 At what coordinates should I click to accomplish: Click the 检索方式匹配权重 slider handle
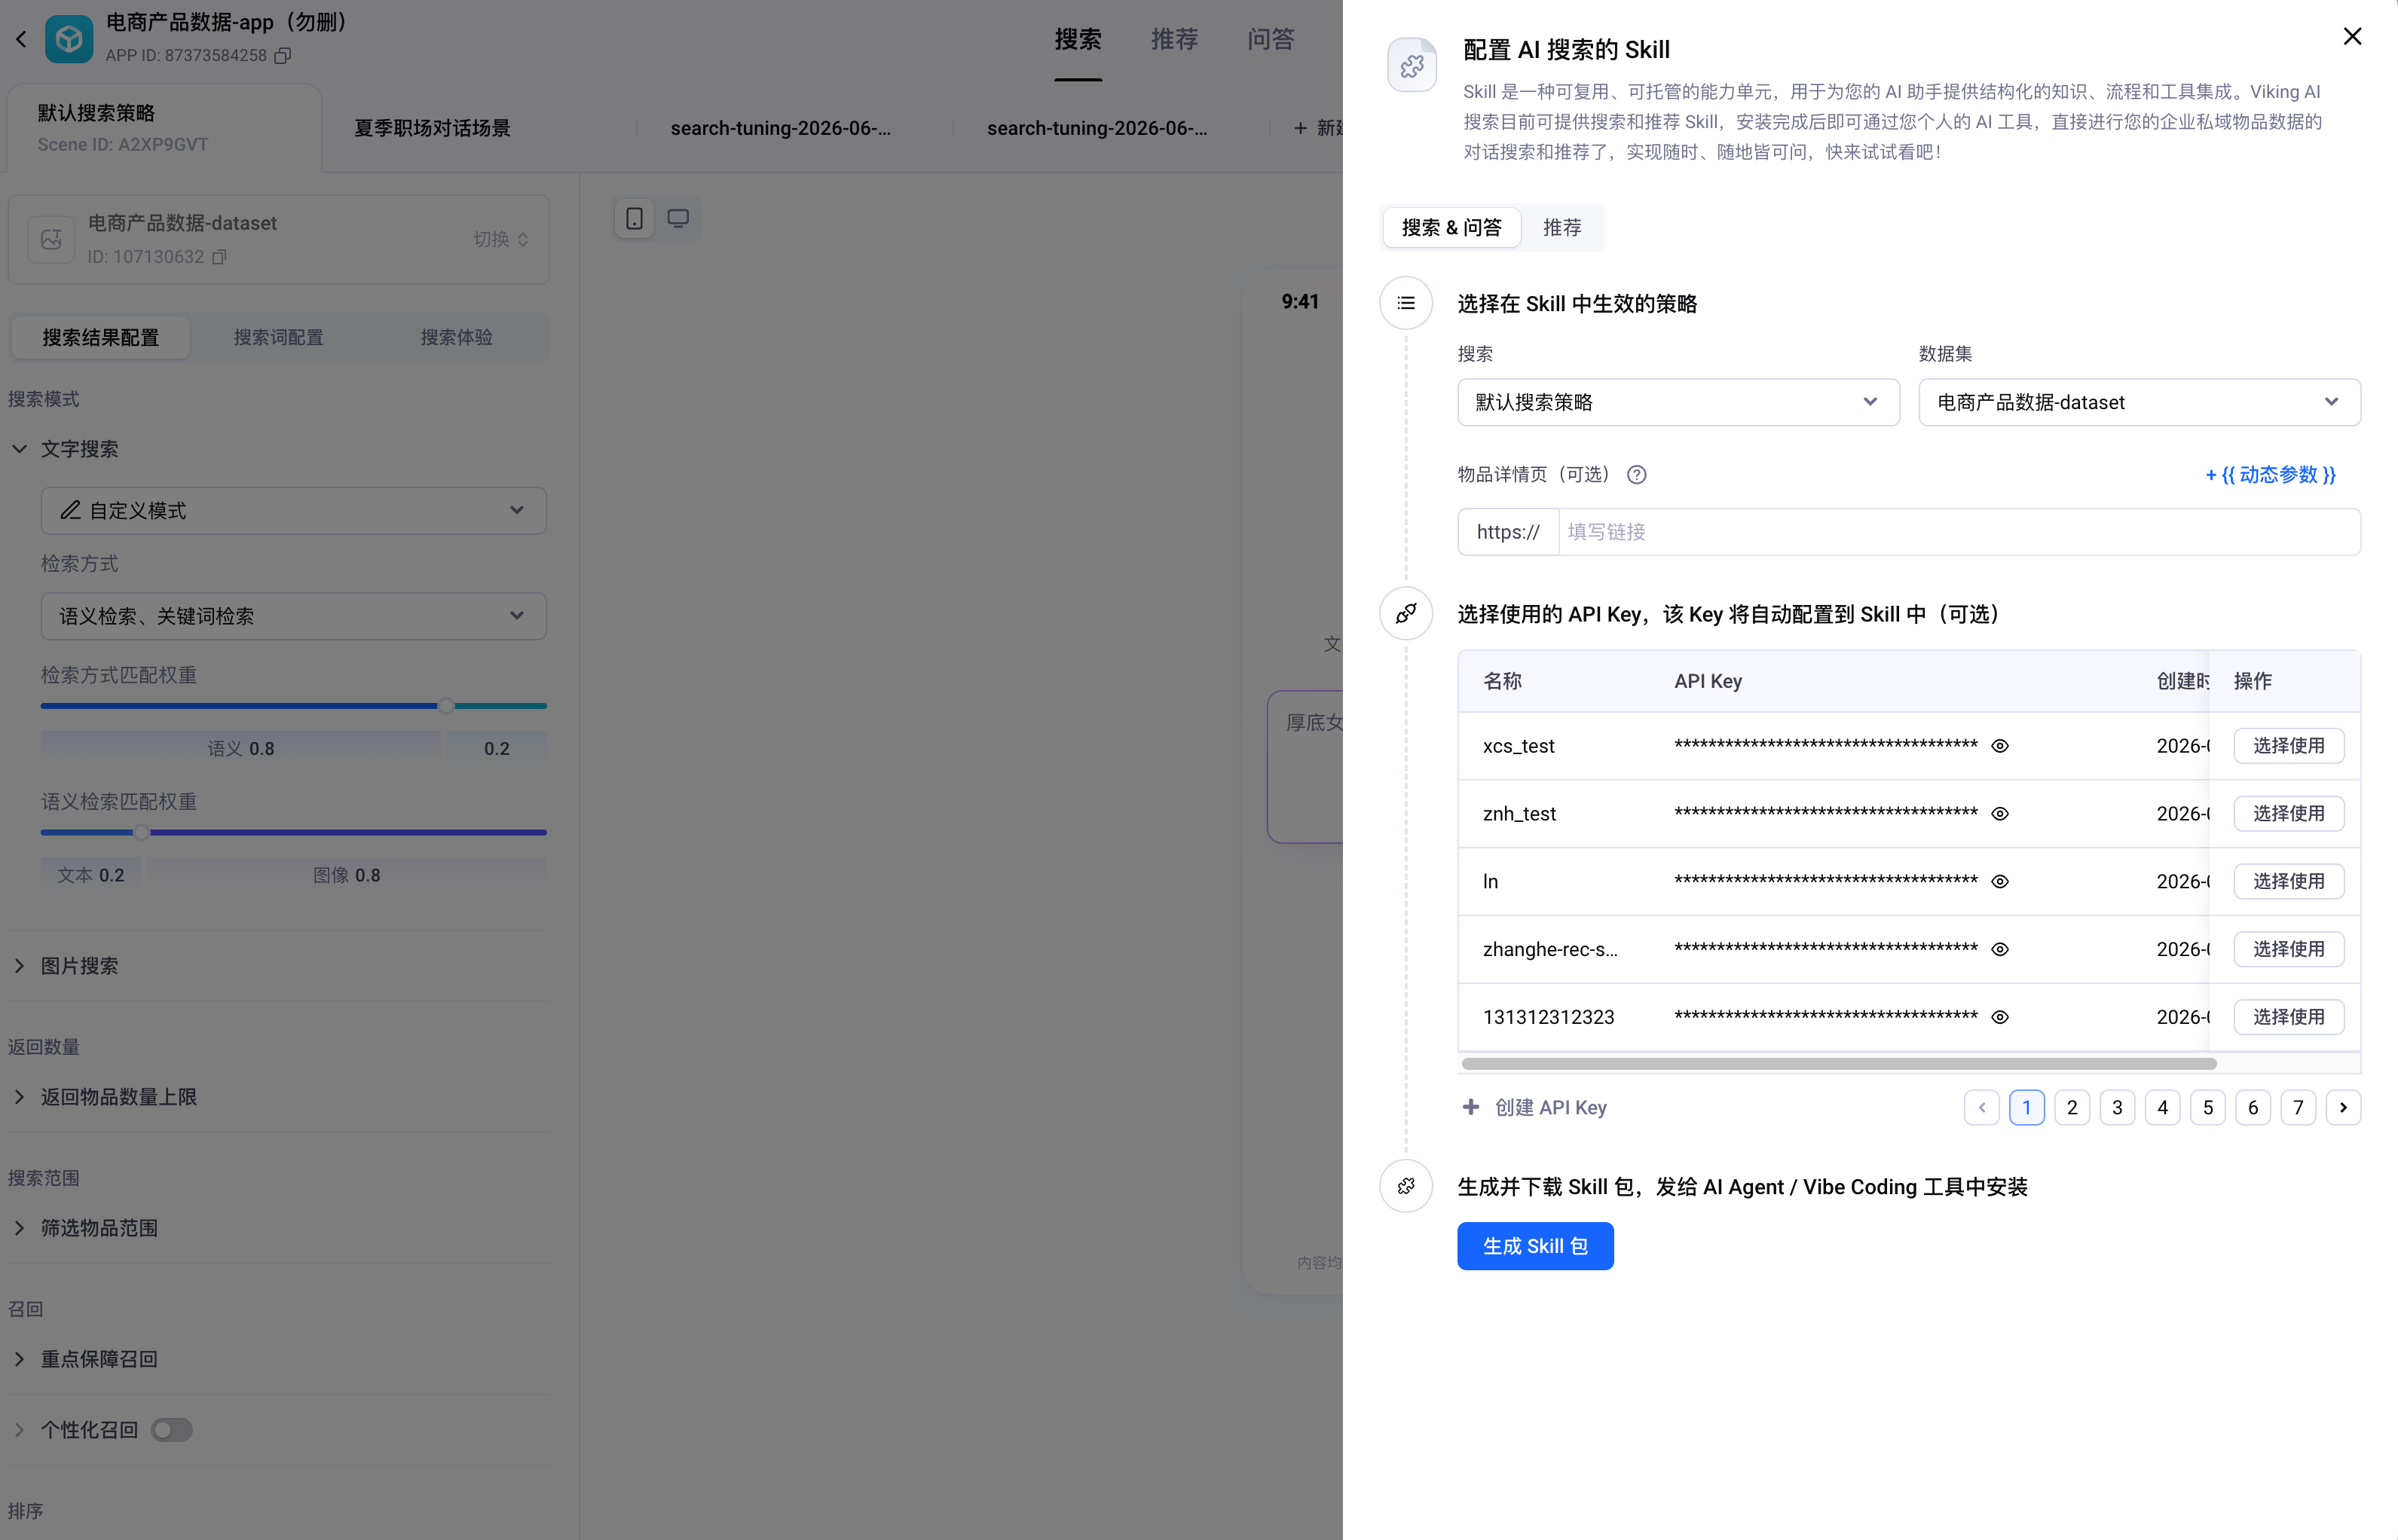pyautogui.click(x=446, y=706)
